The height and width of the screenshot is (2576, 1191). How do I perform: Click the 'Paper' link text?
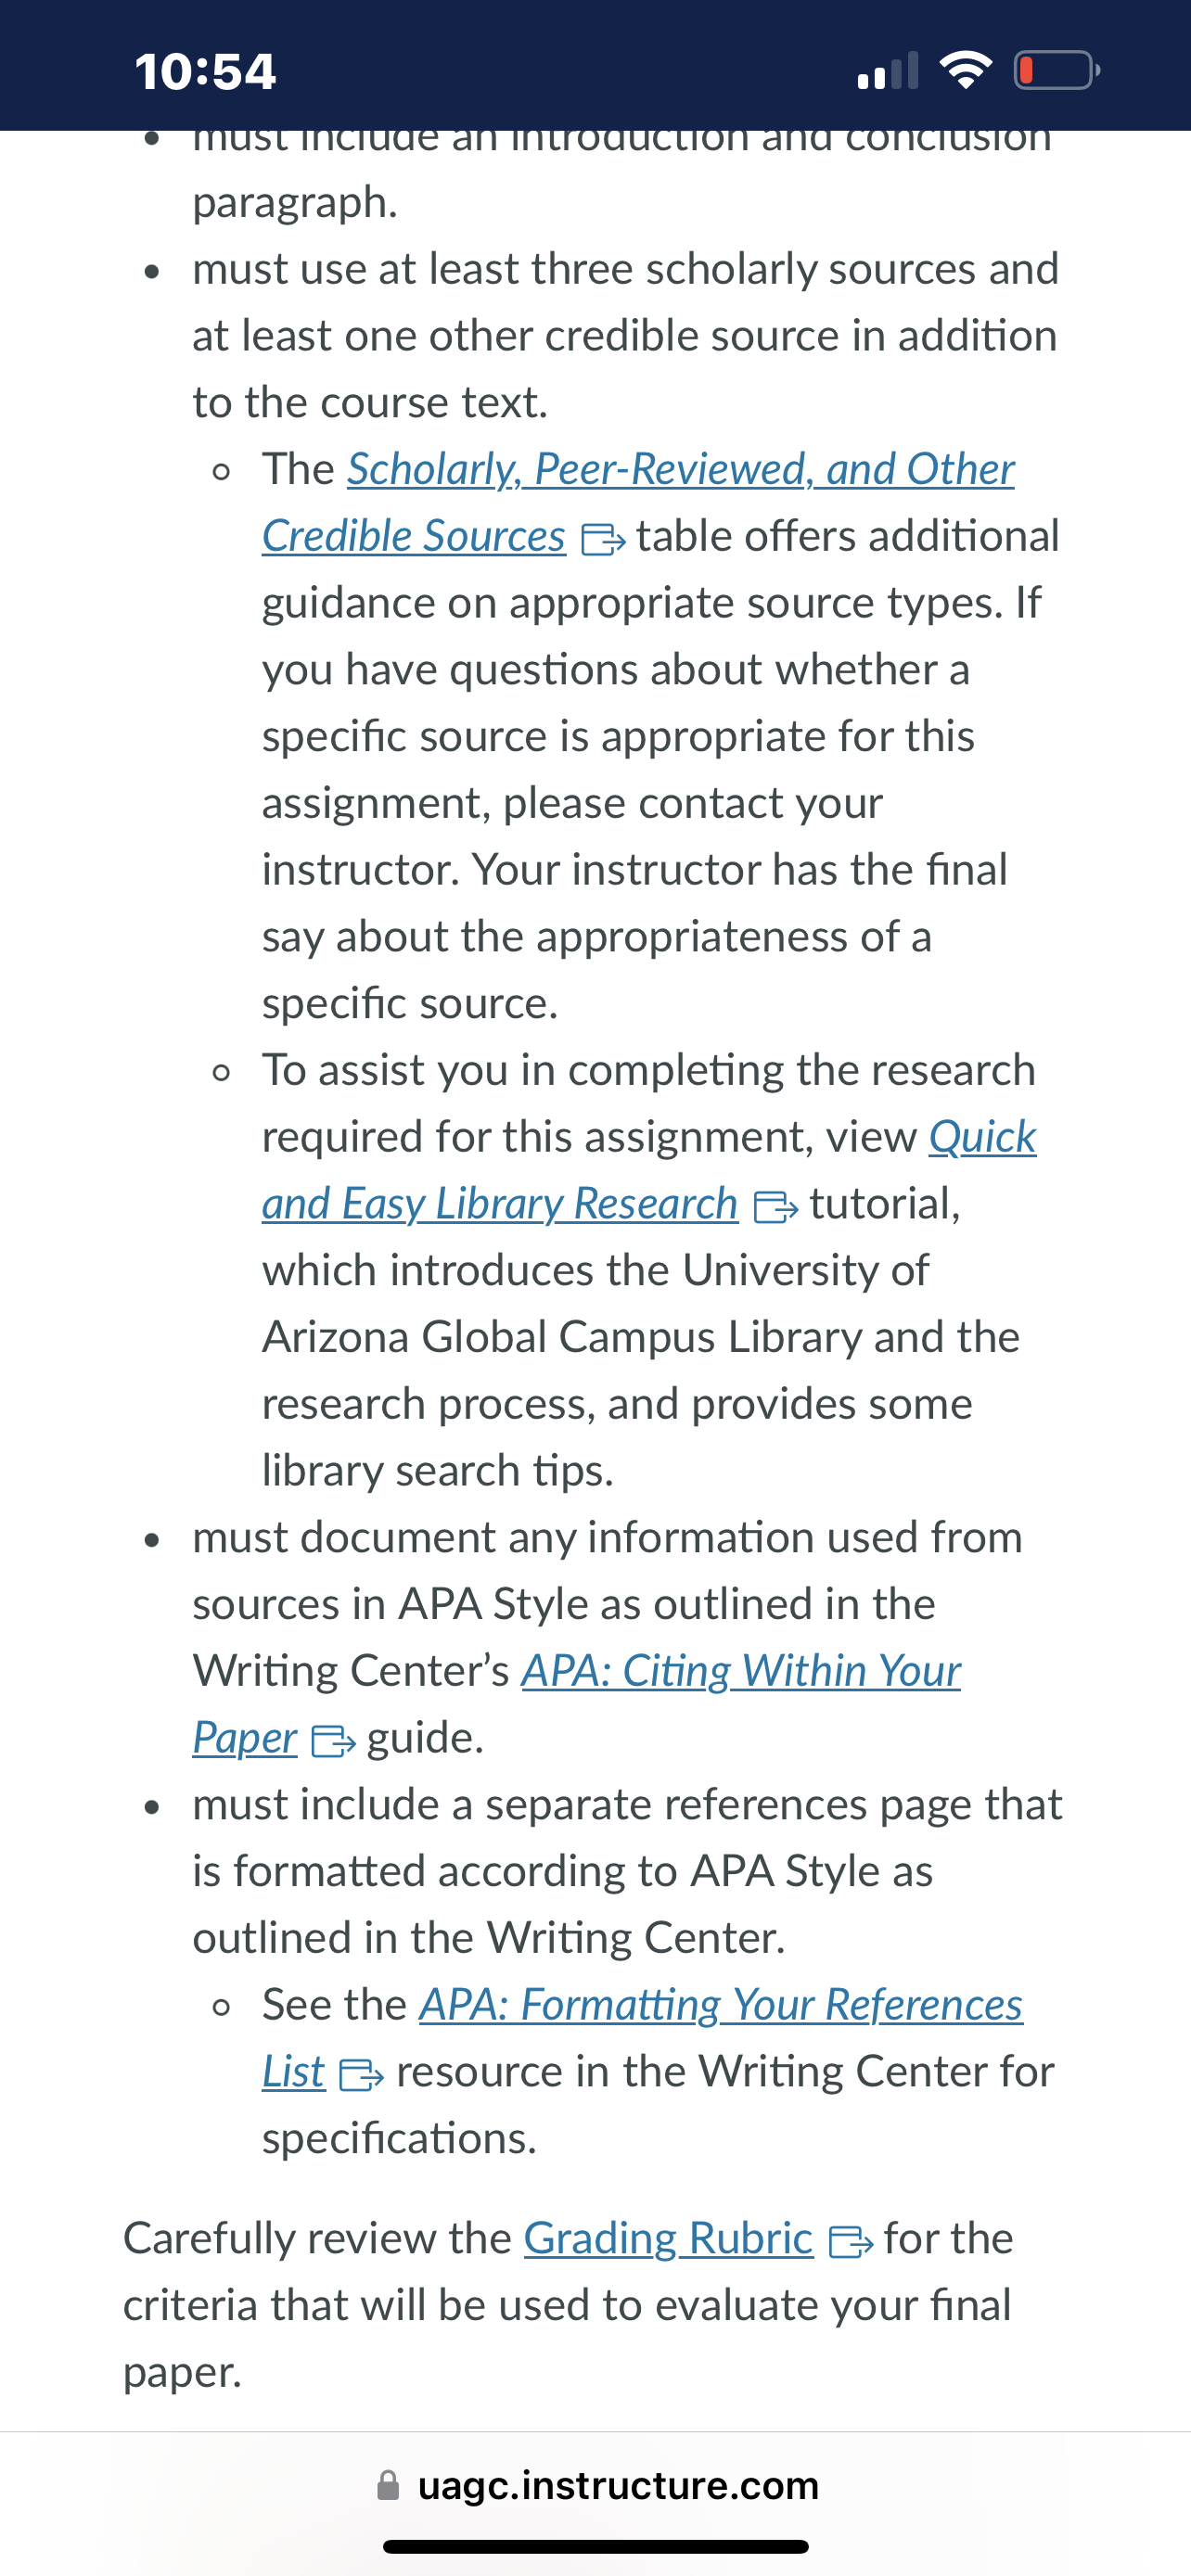(x=245, y=1739)
